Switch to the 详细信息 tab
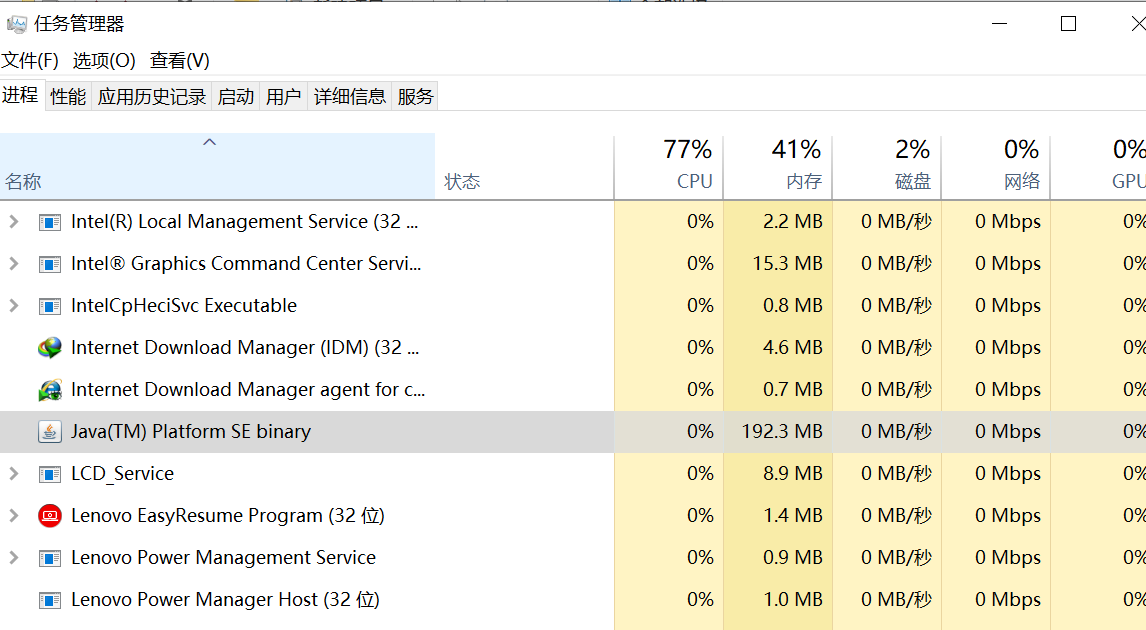 [349, 96]
